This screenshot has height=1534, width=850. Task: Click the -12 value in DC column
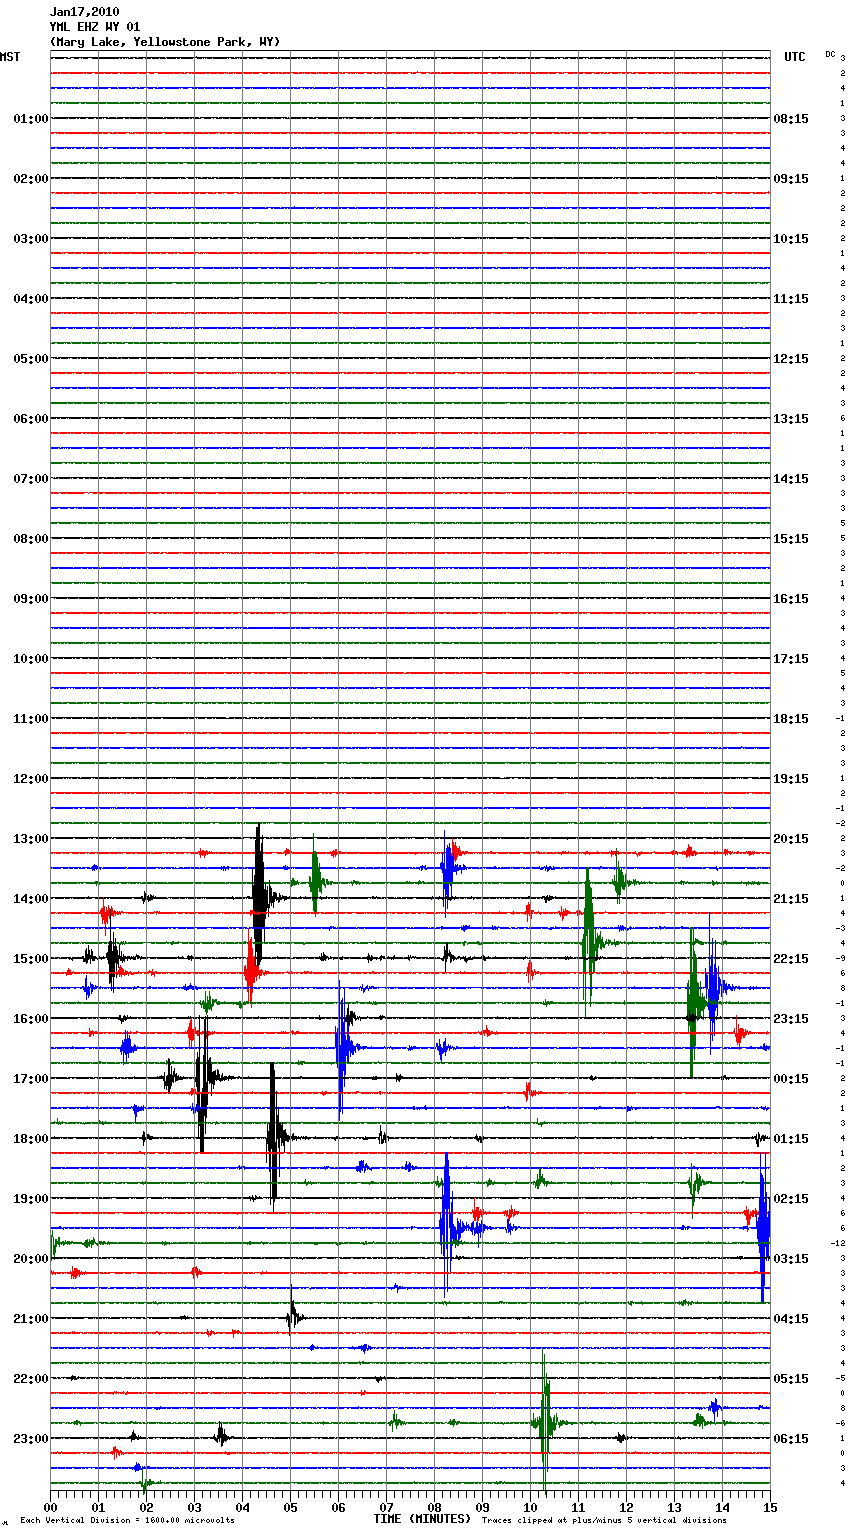pos(838,1243)
